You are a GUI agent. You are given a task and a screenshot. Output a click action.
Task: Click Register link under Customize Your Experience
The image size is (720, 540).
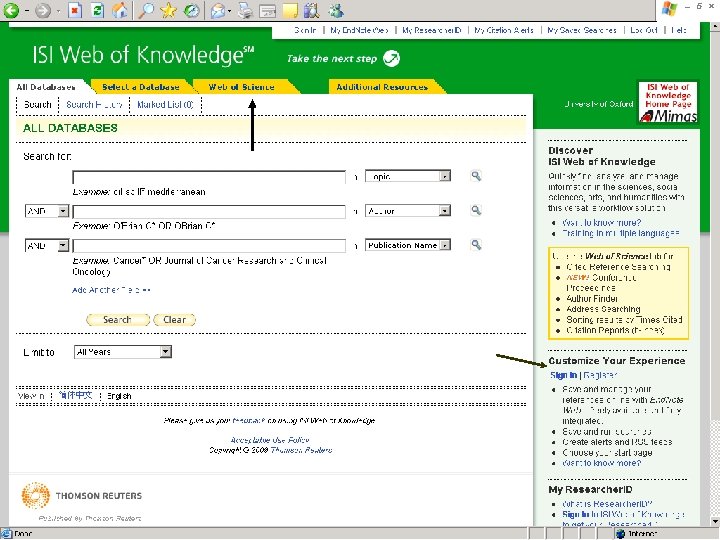[600, 375]
